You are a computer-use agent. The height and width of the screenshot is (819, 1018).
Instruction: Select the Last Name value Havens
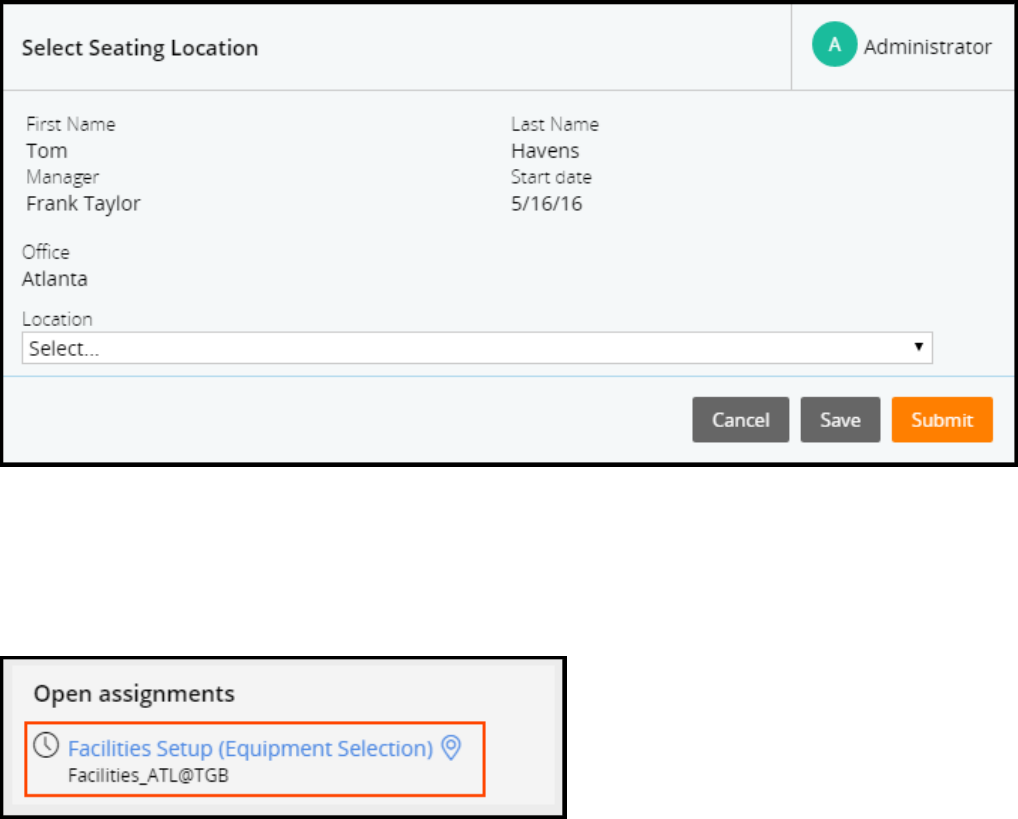(x=545, y=151)
